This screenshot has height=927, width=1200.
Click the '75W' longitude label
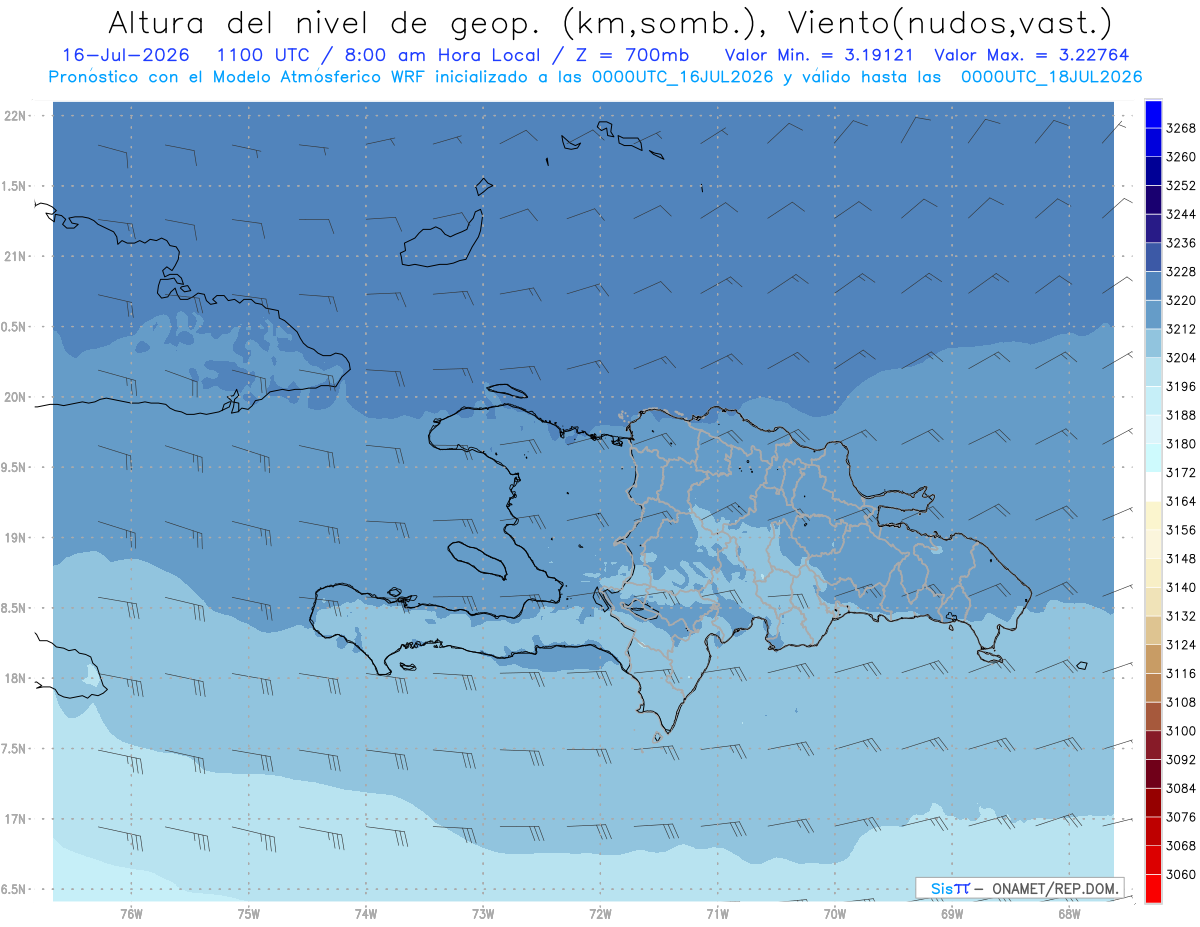tap(249, 915)
